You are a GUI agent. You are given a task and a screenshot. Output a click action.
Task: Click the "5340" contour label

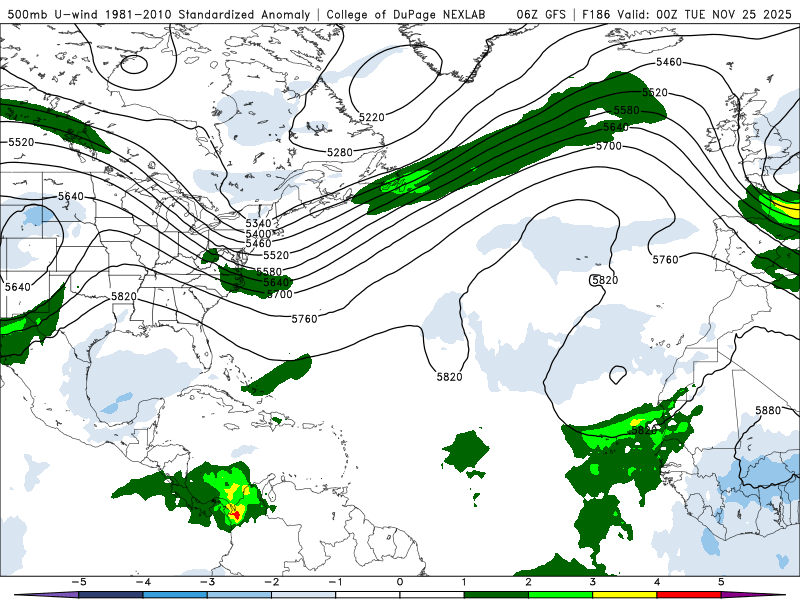(x=258, y=223)
